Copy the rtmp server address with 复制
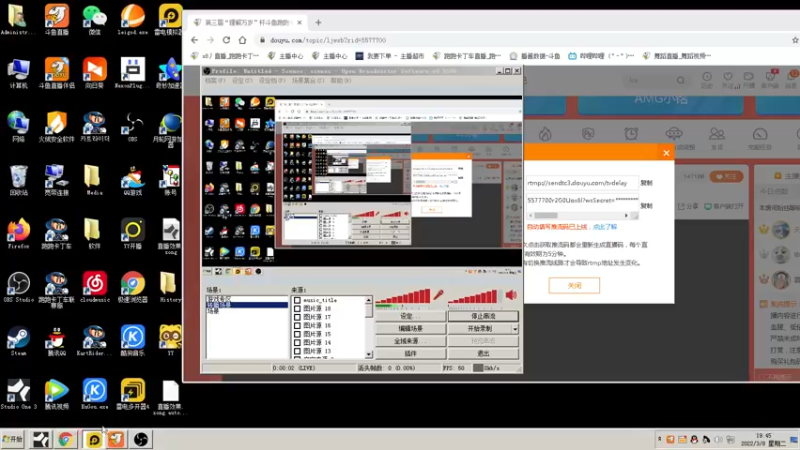 pyautogui.click(x=646, y=183)
